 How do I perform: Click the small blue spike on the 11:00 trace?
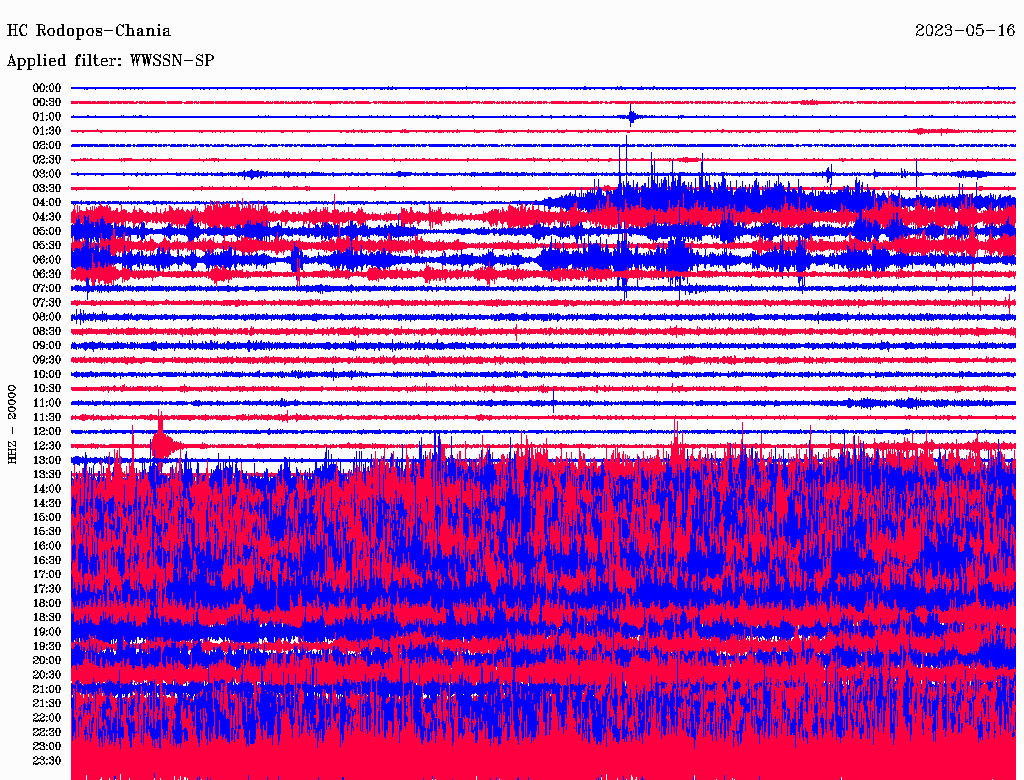pyautogui.click(x=554, y=402)
